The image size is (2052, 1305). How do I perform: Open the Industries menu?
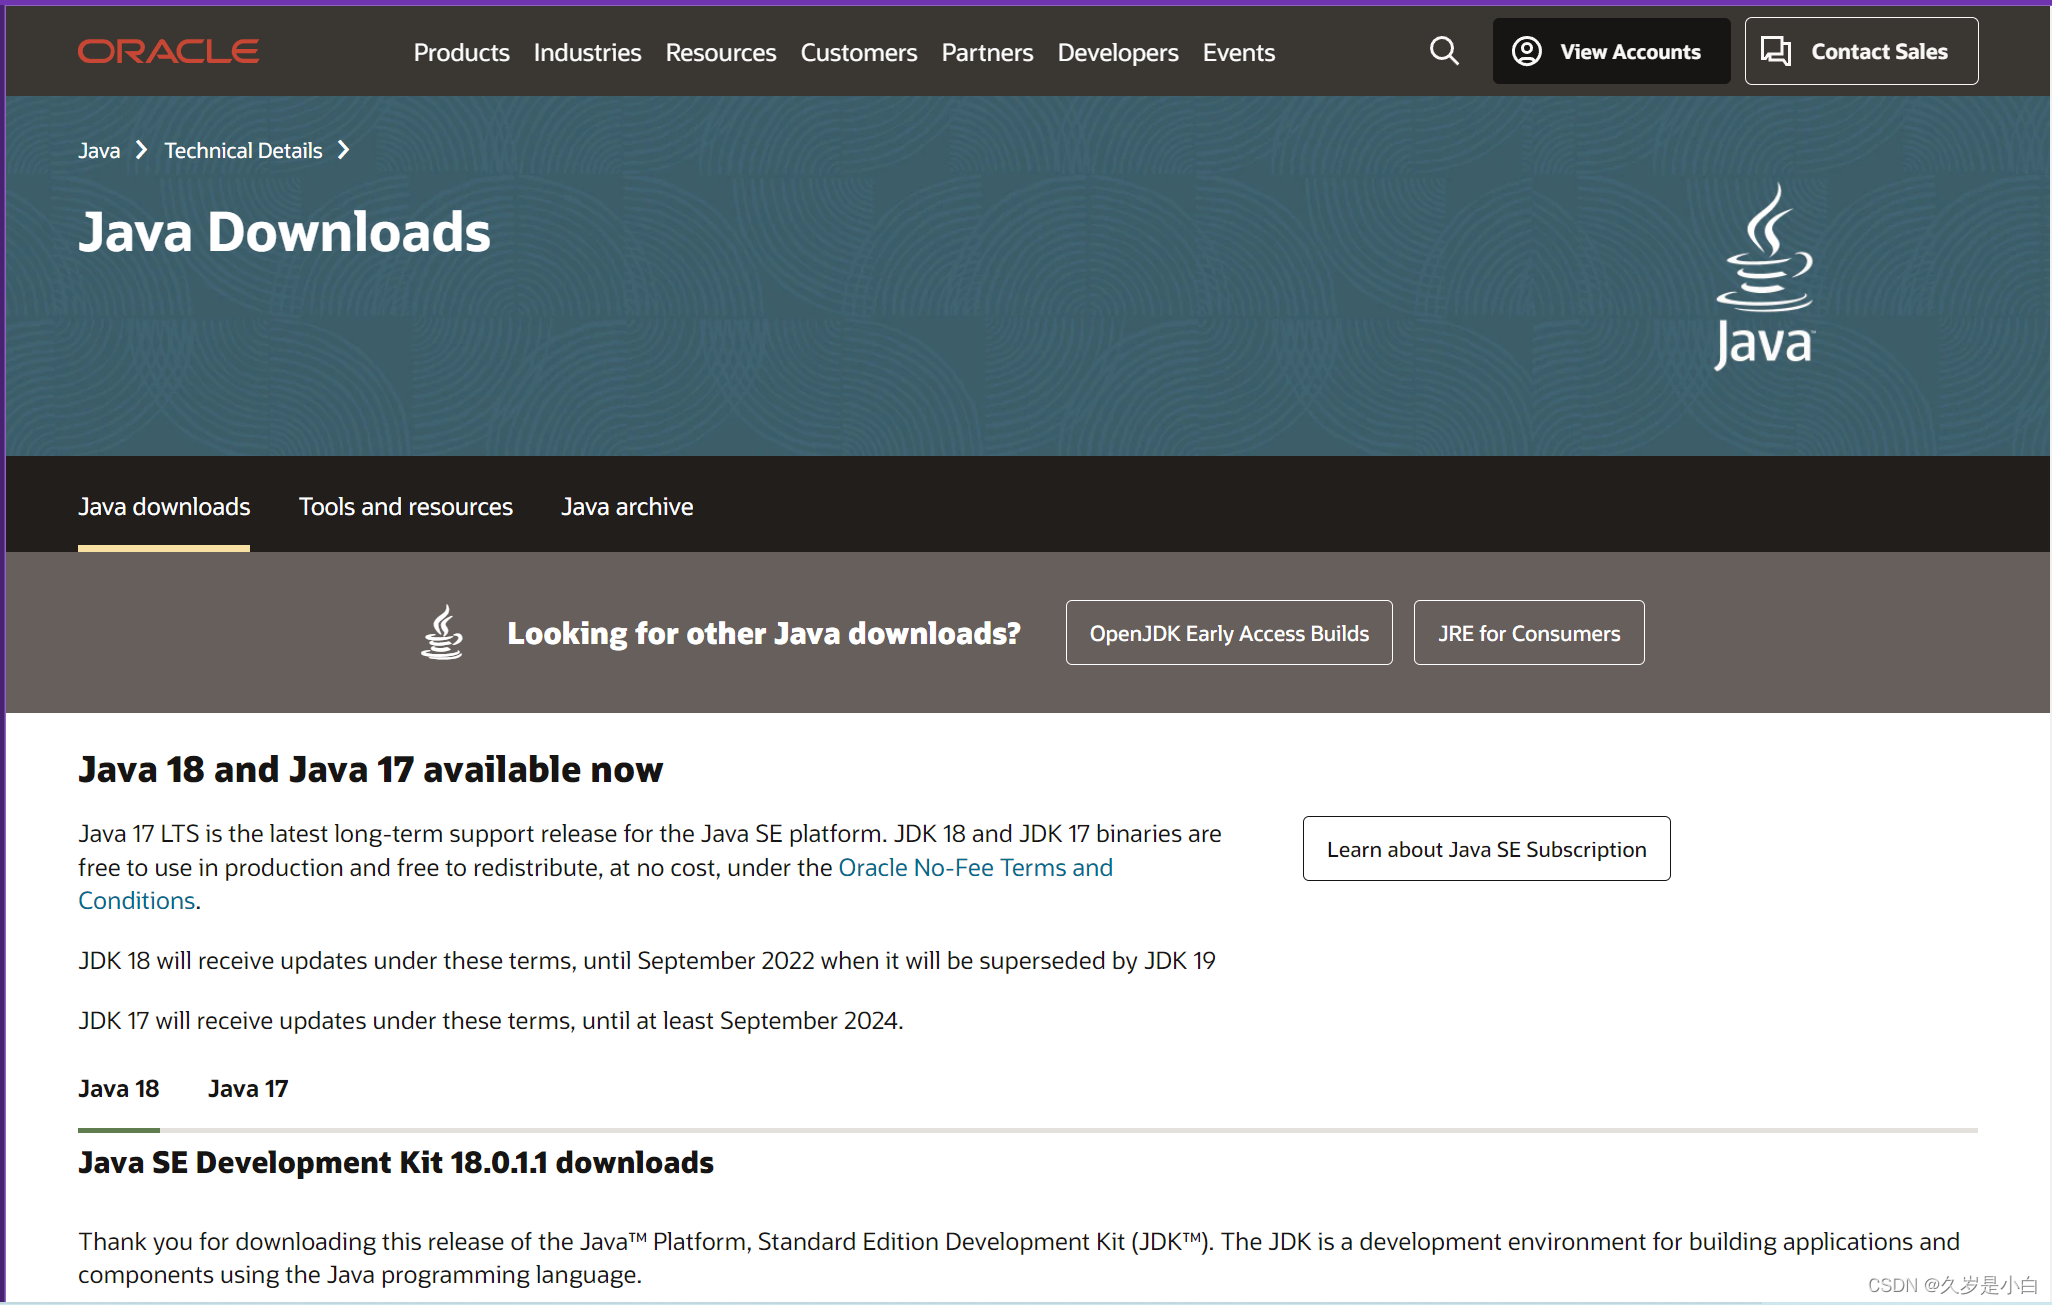point(587,52)
